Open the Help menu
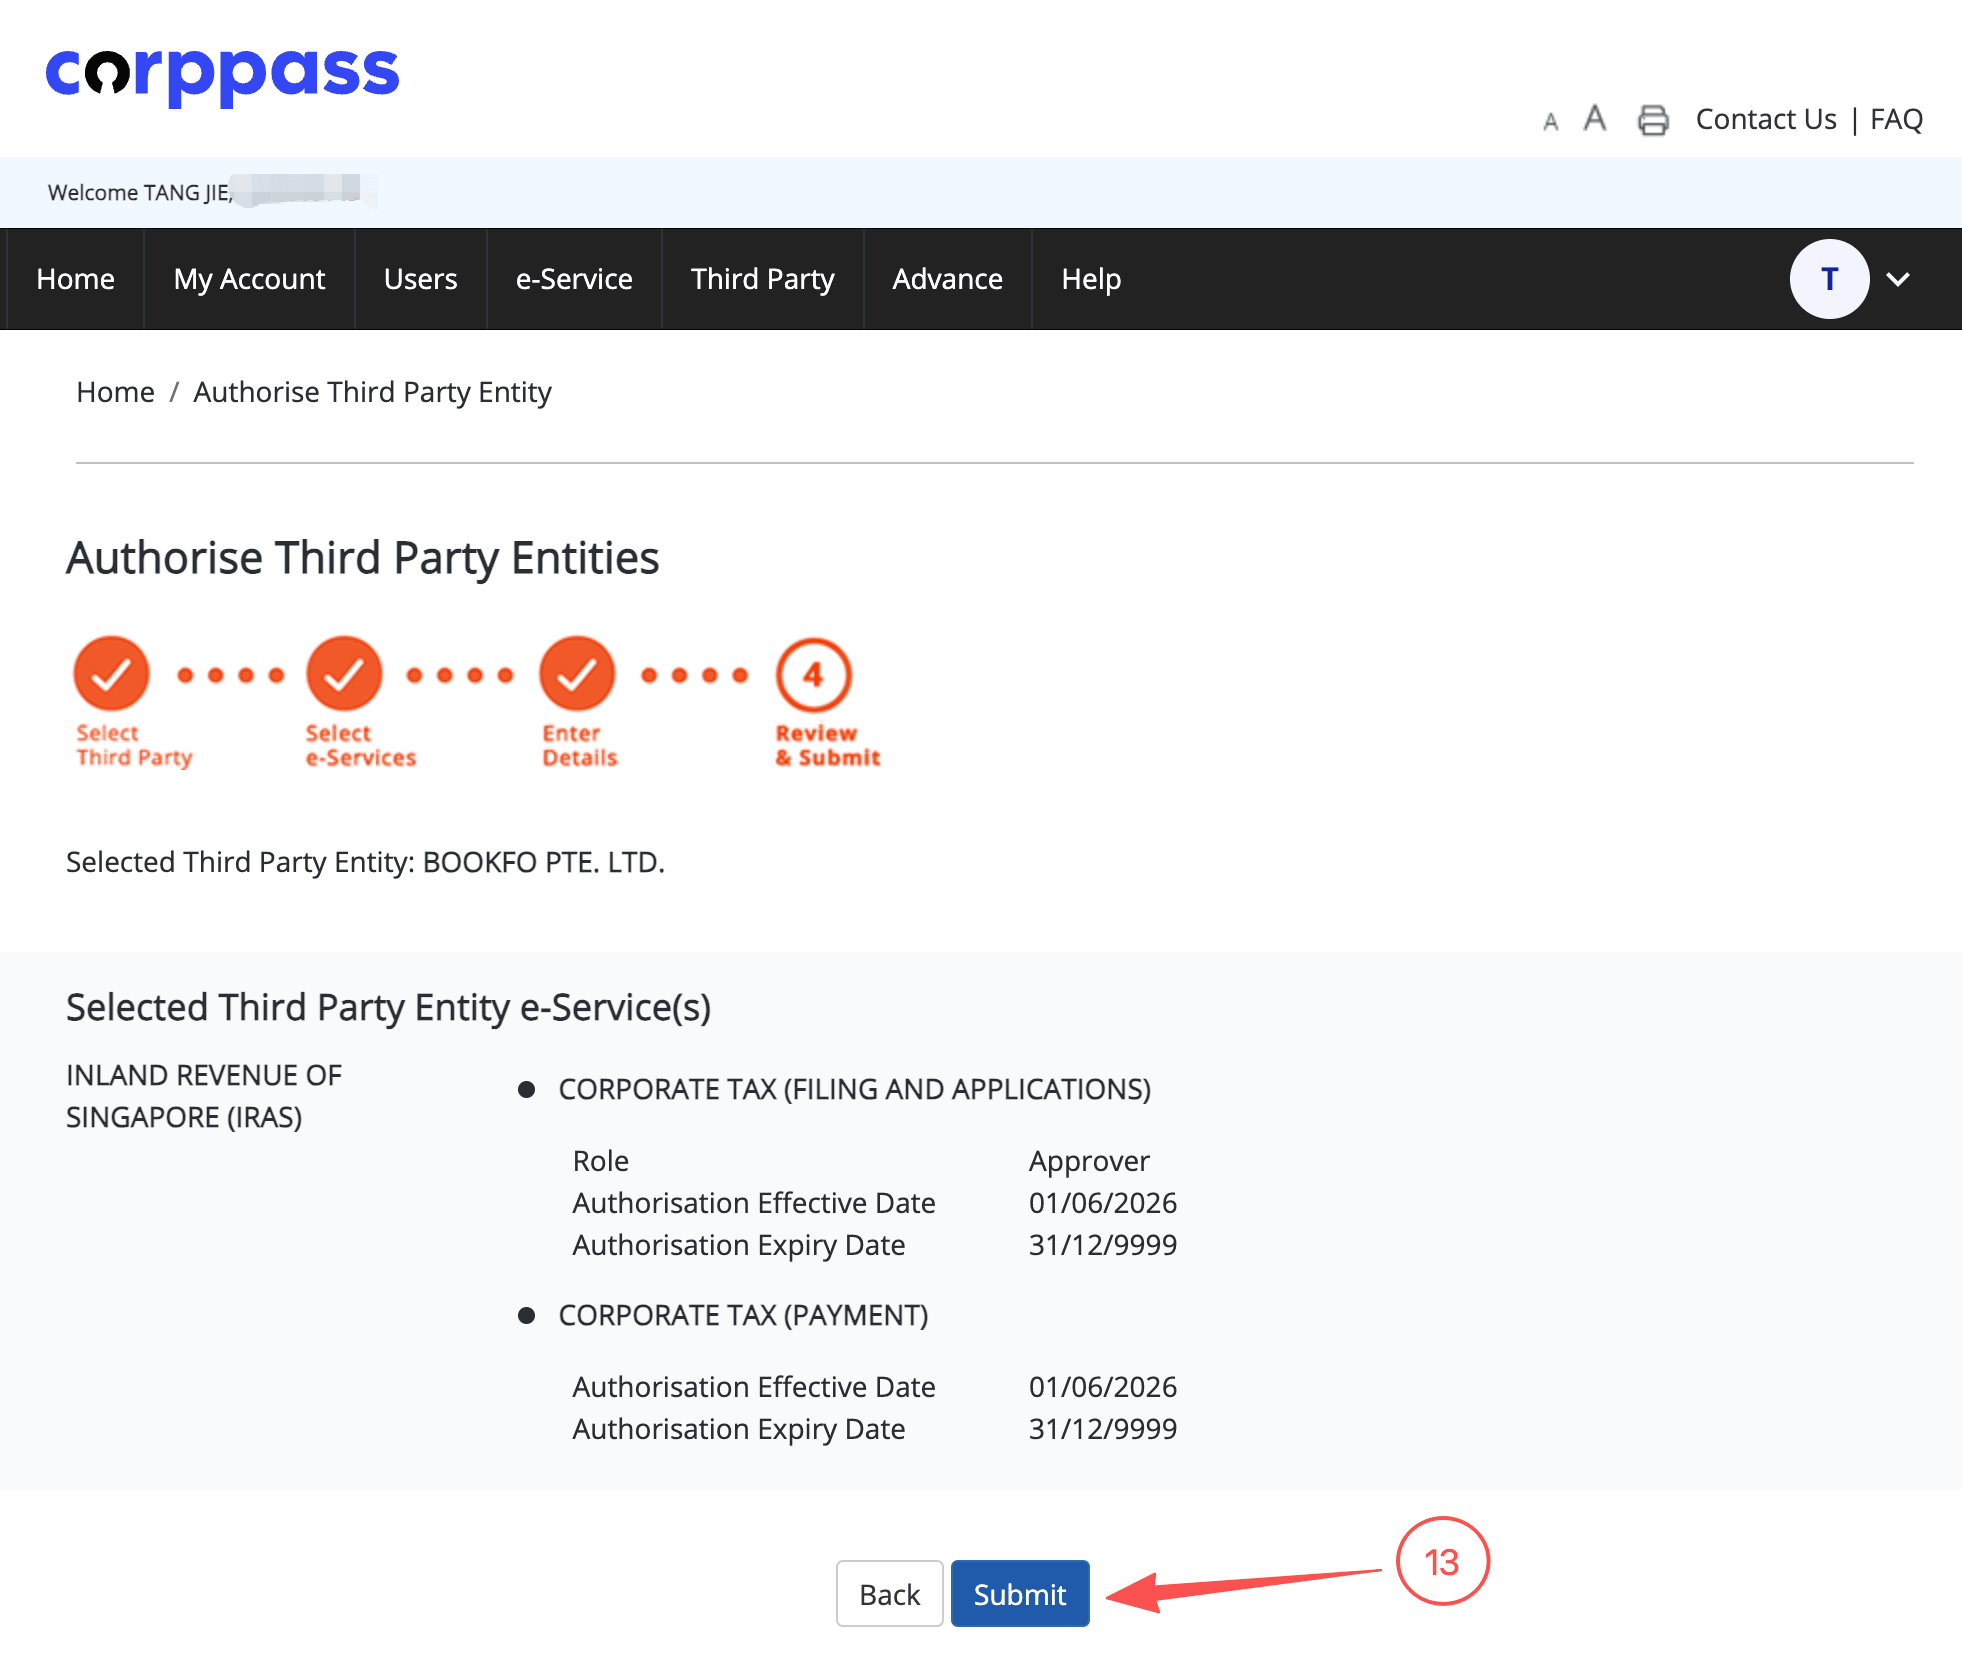 [1091, 279]
